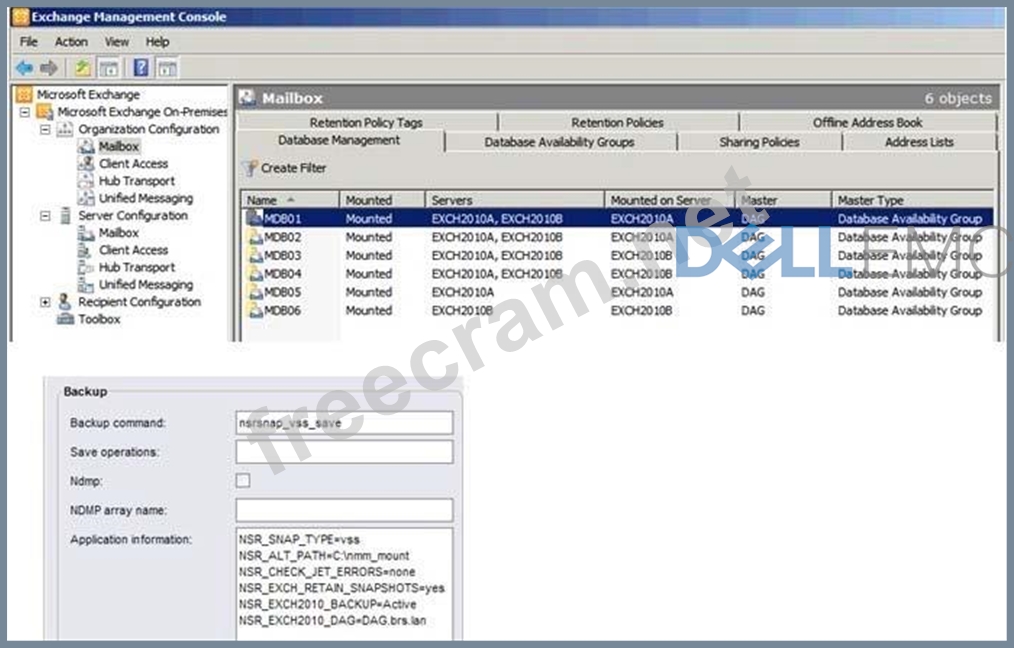Click the Backup command input field
This screenshot has width=1014, height=648.
click(x=344, y=423)
